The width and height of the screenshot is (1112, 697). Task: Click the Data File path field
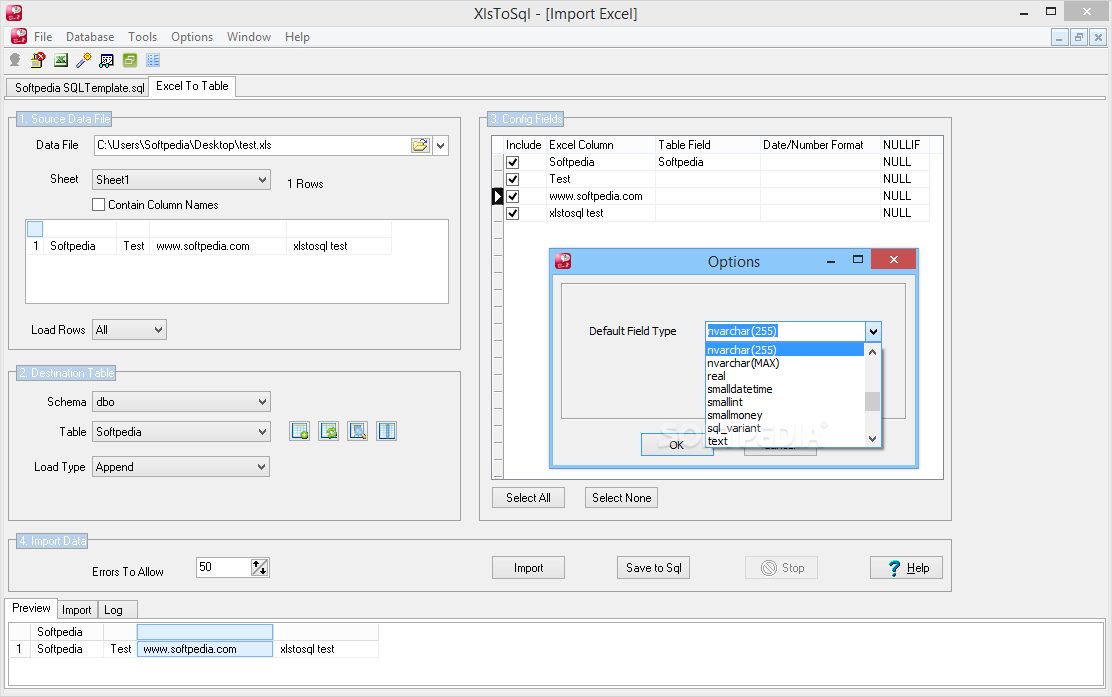tap(252, 145)
